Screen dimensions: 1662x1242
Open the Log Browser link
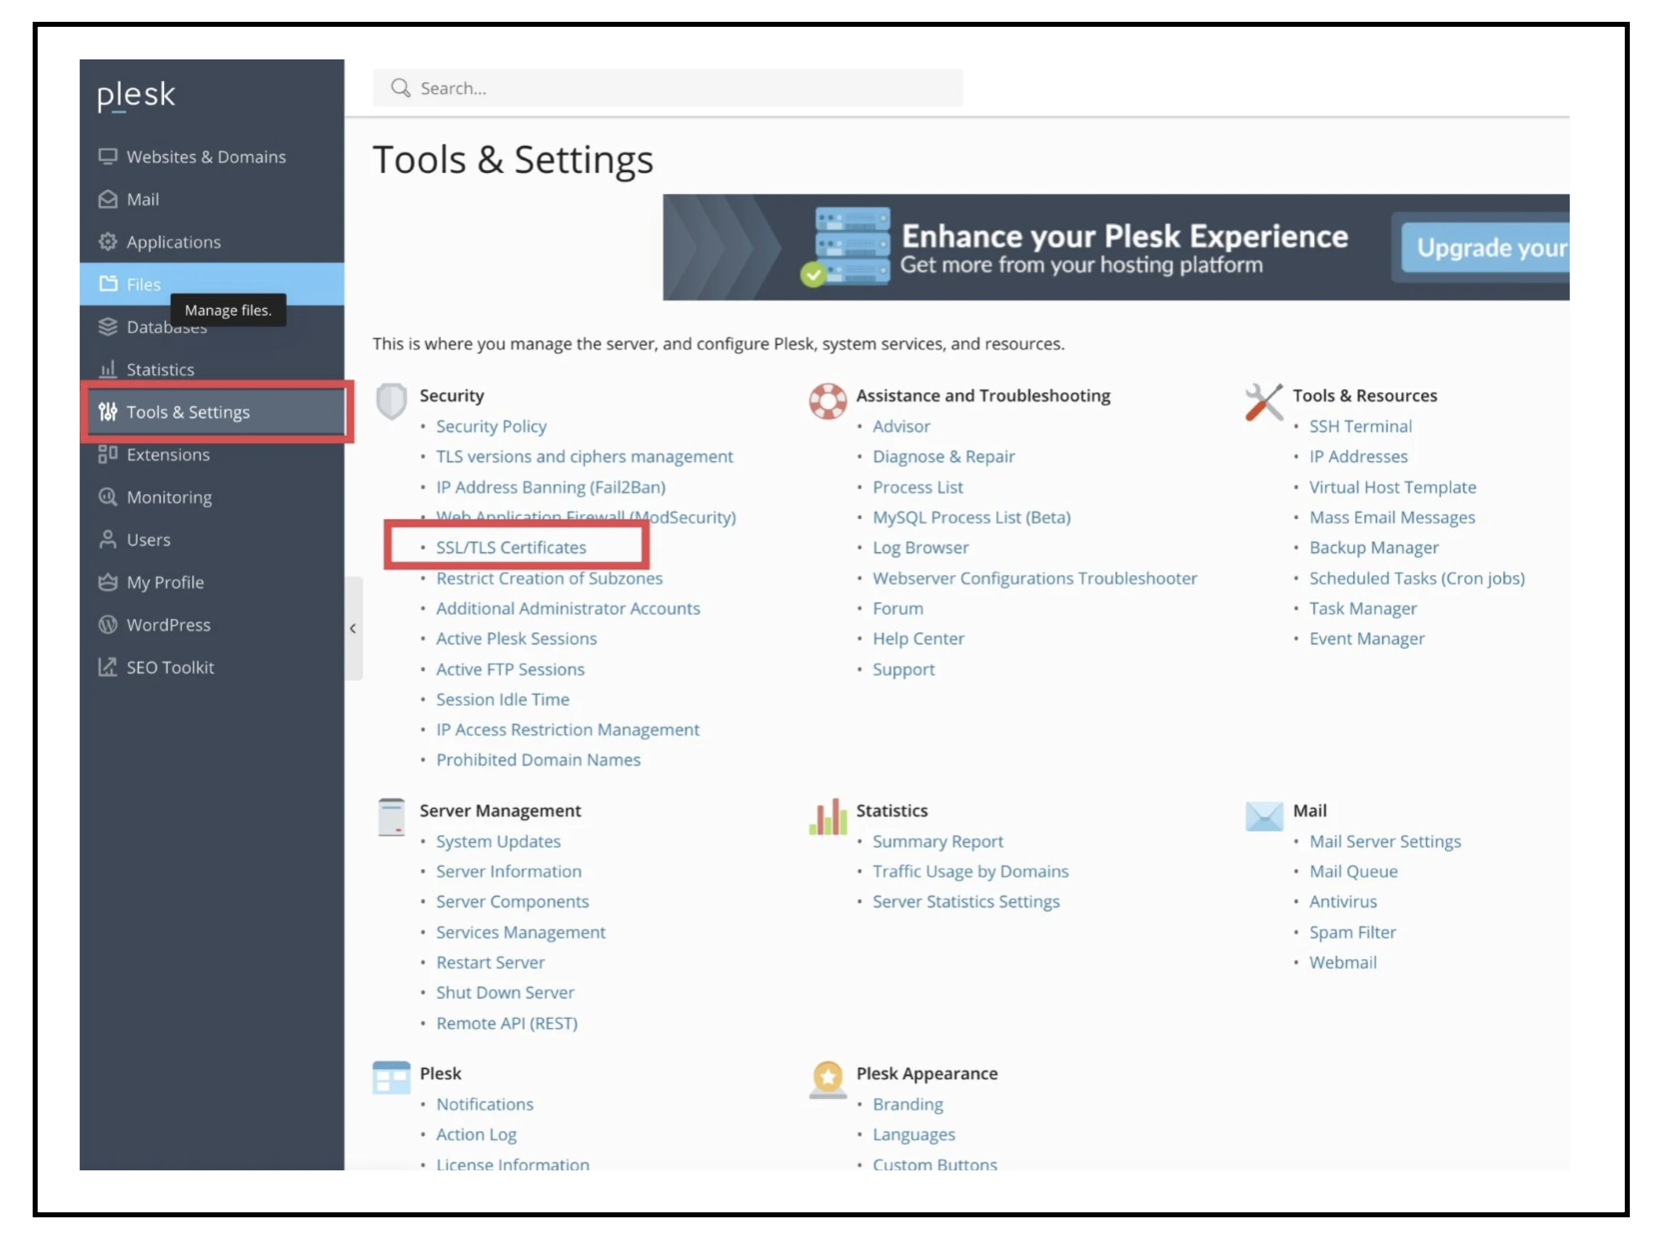pos(920,547)
